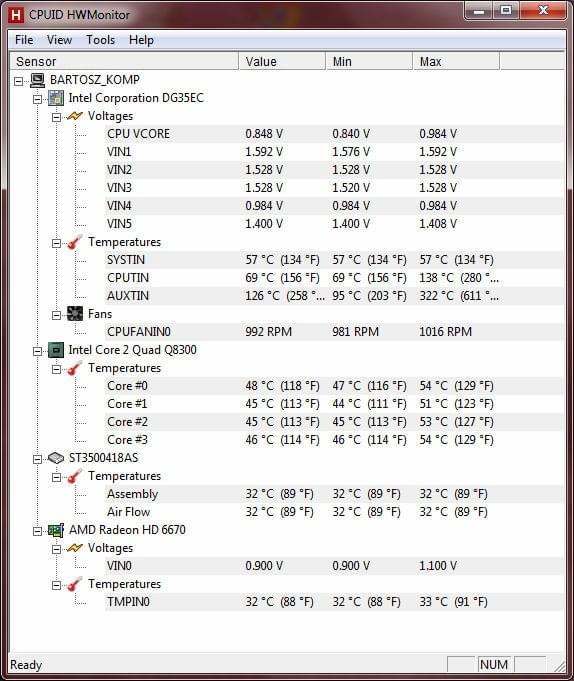Select the Core #3 row
Viewport: 574px width, 681px height.
pos(334,440)
